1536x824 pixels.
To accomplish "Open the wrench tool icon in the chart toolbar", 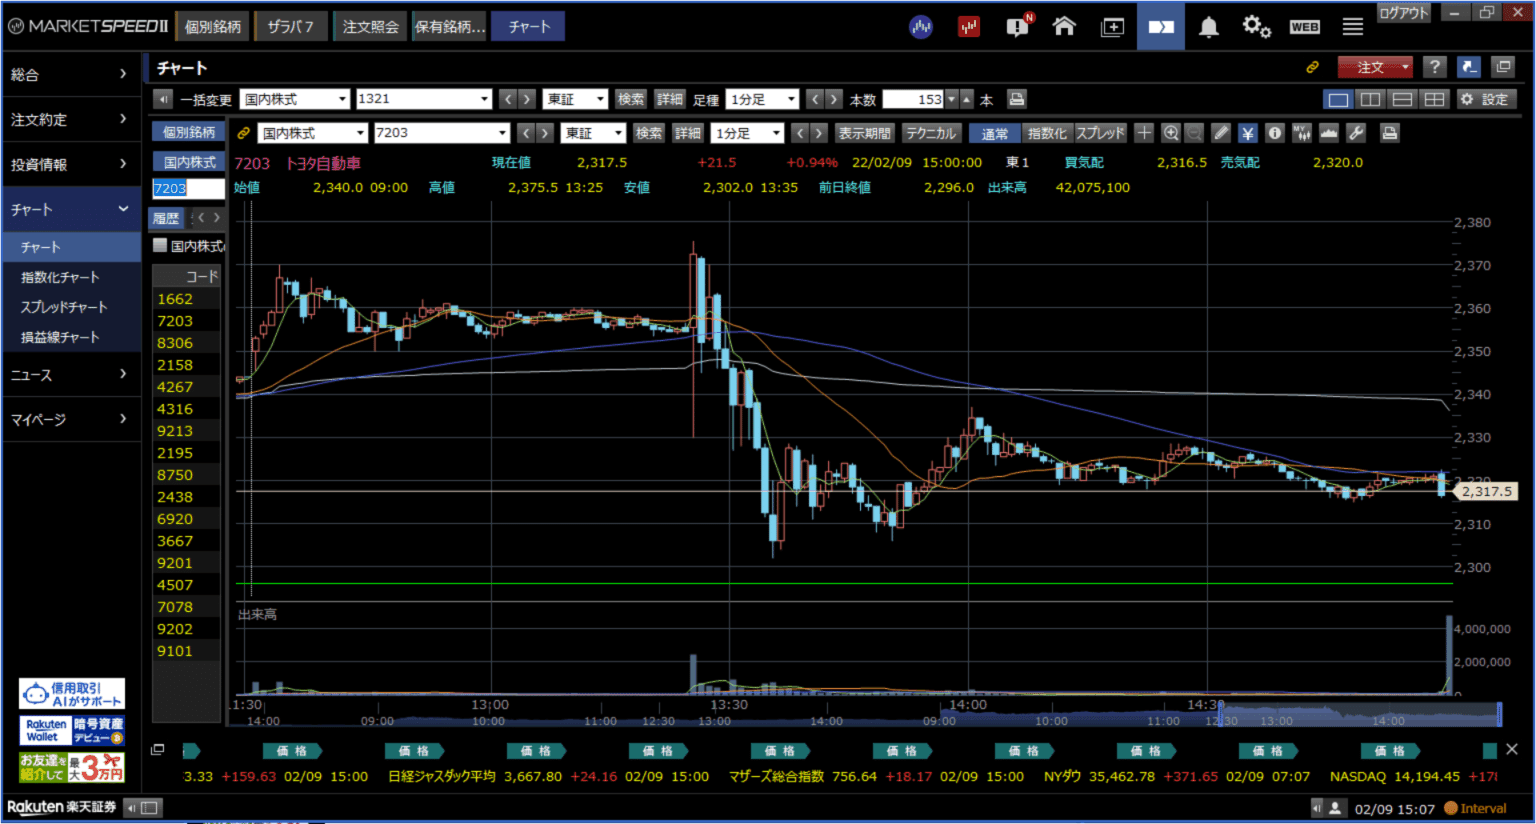I will 1356,133.
